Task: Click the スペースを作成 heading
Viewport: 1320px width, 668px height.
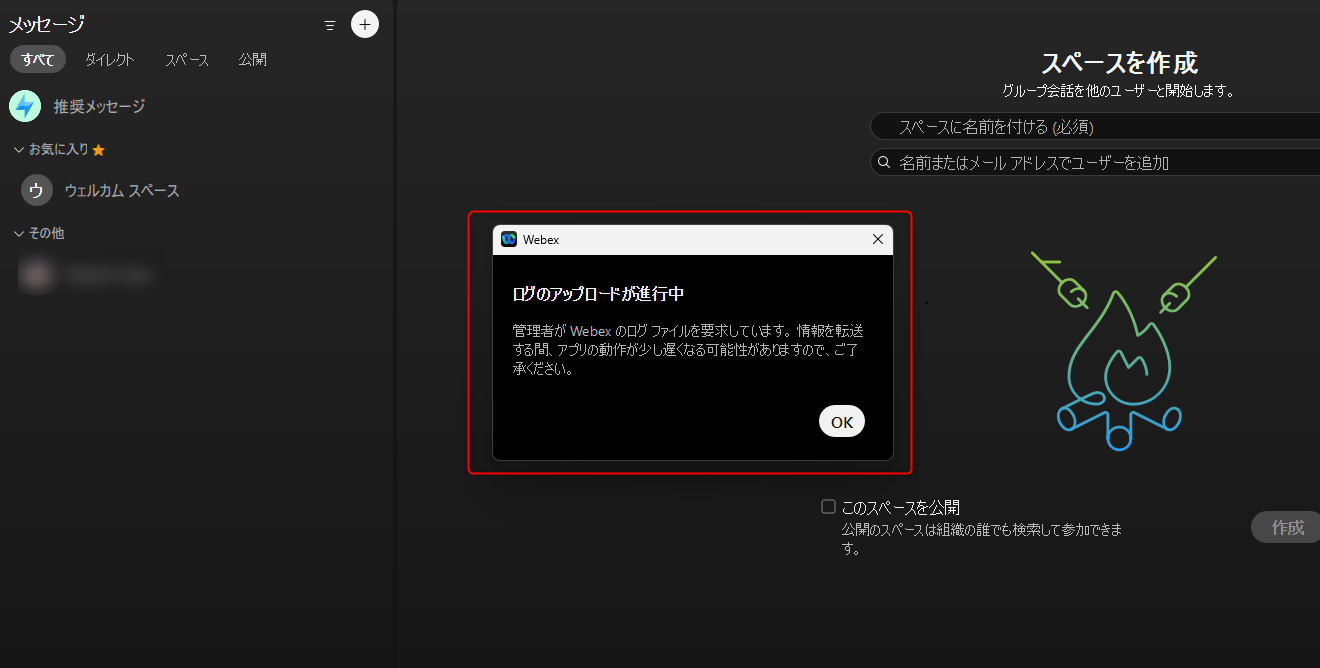Action: point(1119,63)
